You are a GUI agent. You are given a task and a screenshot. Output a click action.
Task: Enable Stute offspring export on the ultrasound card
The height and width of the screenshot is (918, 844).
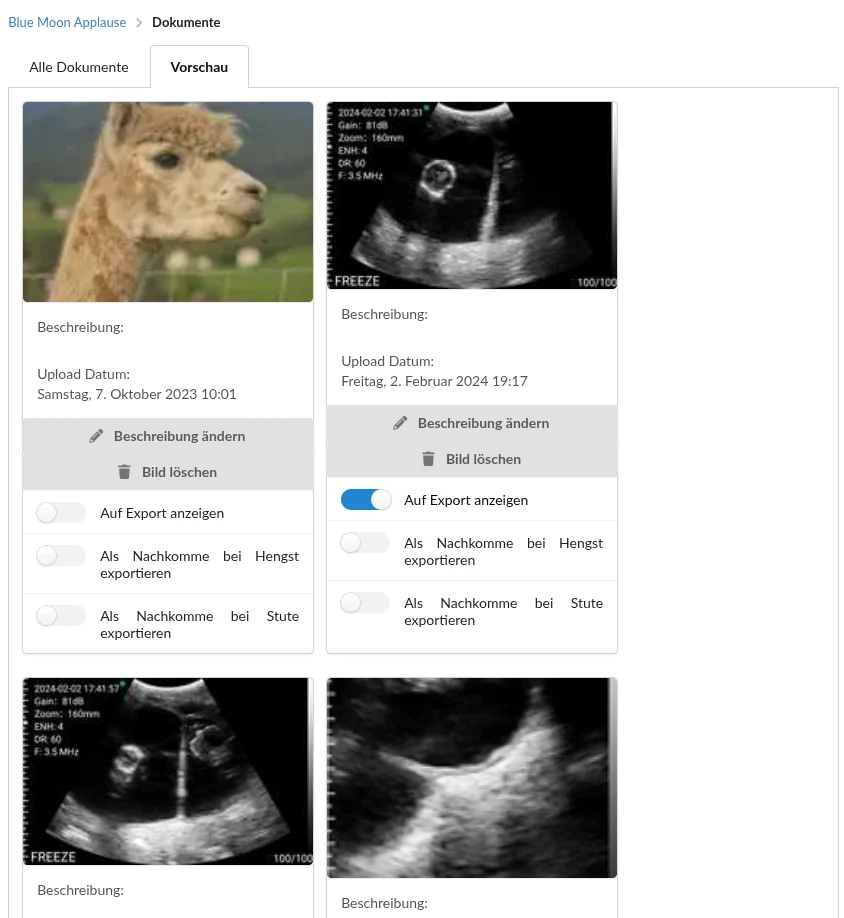365,603
